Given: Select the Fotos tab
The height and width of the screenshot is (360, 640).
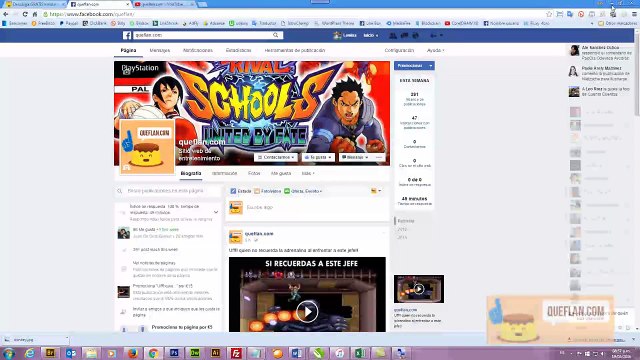Looking at the screenshot, I should pos(254,173).
